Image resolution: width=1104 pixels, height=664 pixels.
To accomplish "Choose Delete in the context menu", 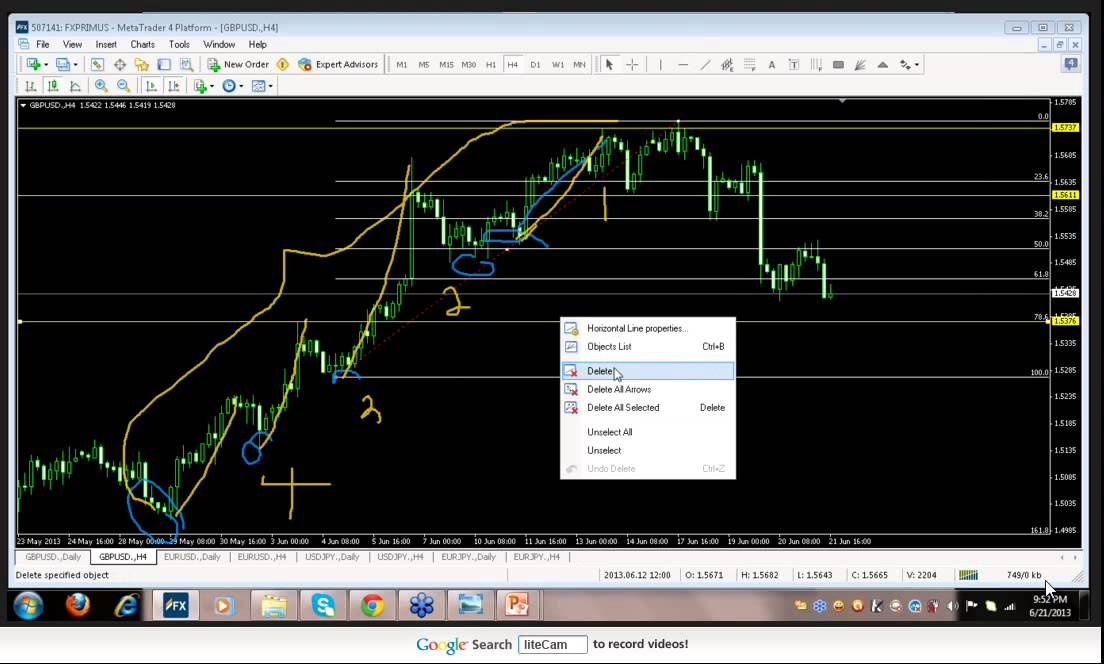I will pos(648,371).
